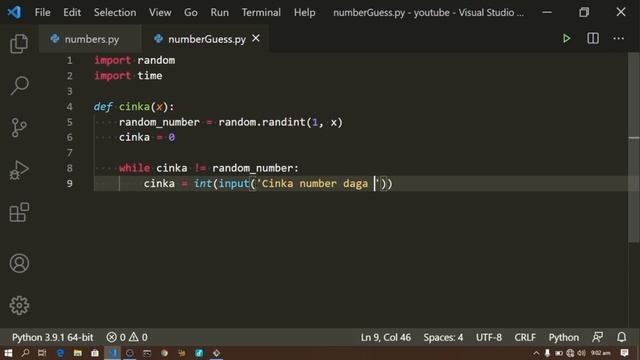Open Windows Start menu

point(8,353)
